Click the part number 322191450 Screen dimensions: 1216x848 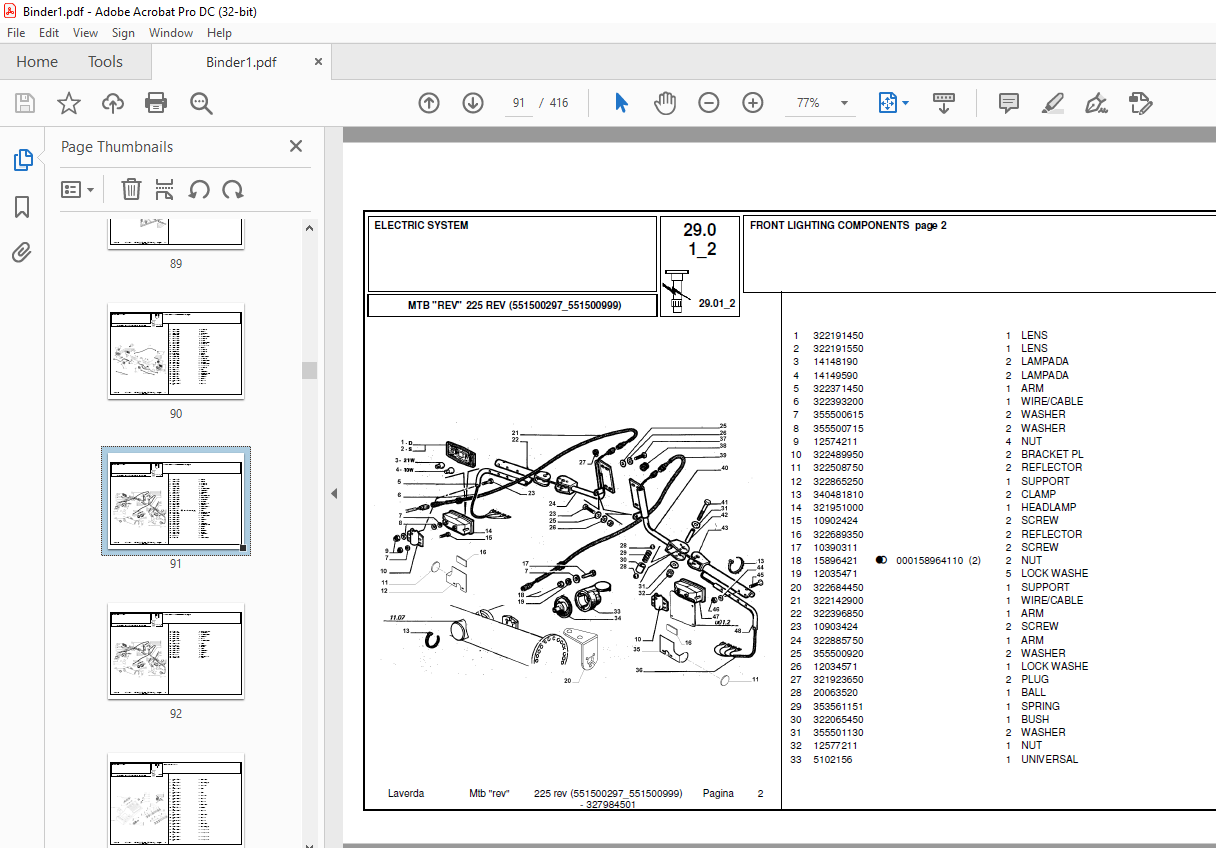(x=838, y=335)
